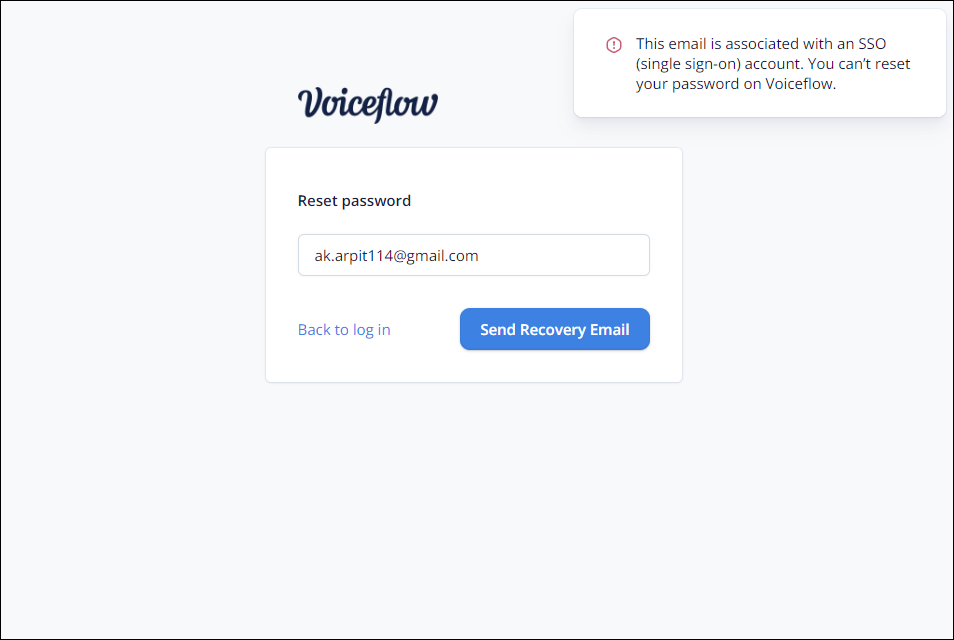Submit the form with the blue Send Recovery Email button
Viewport: 954px width, 640px height.
tap(554, 329)
